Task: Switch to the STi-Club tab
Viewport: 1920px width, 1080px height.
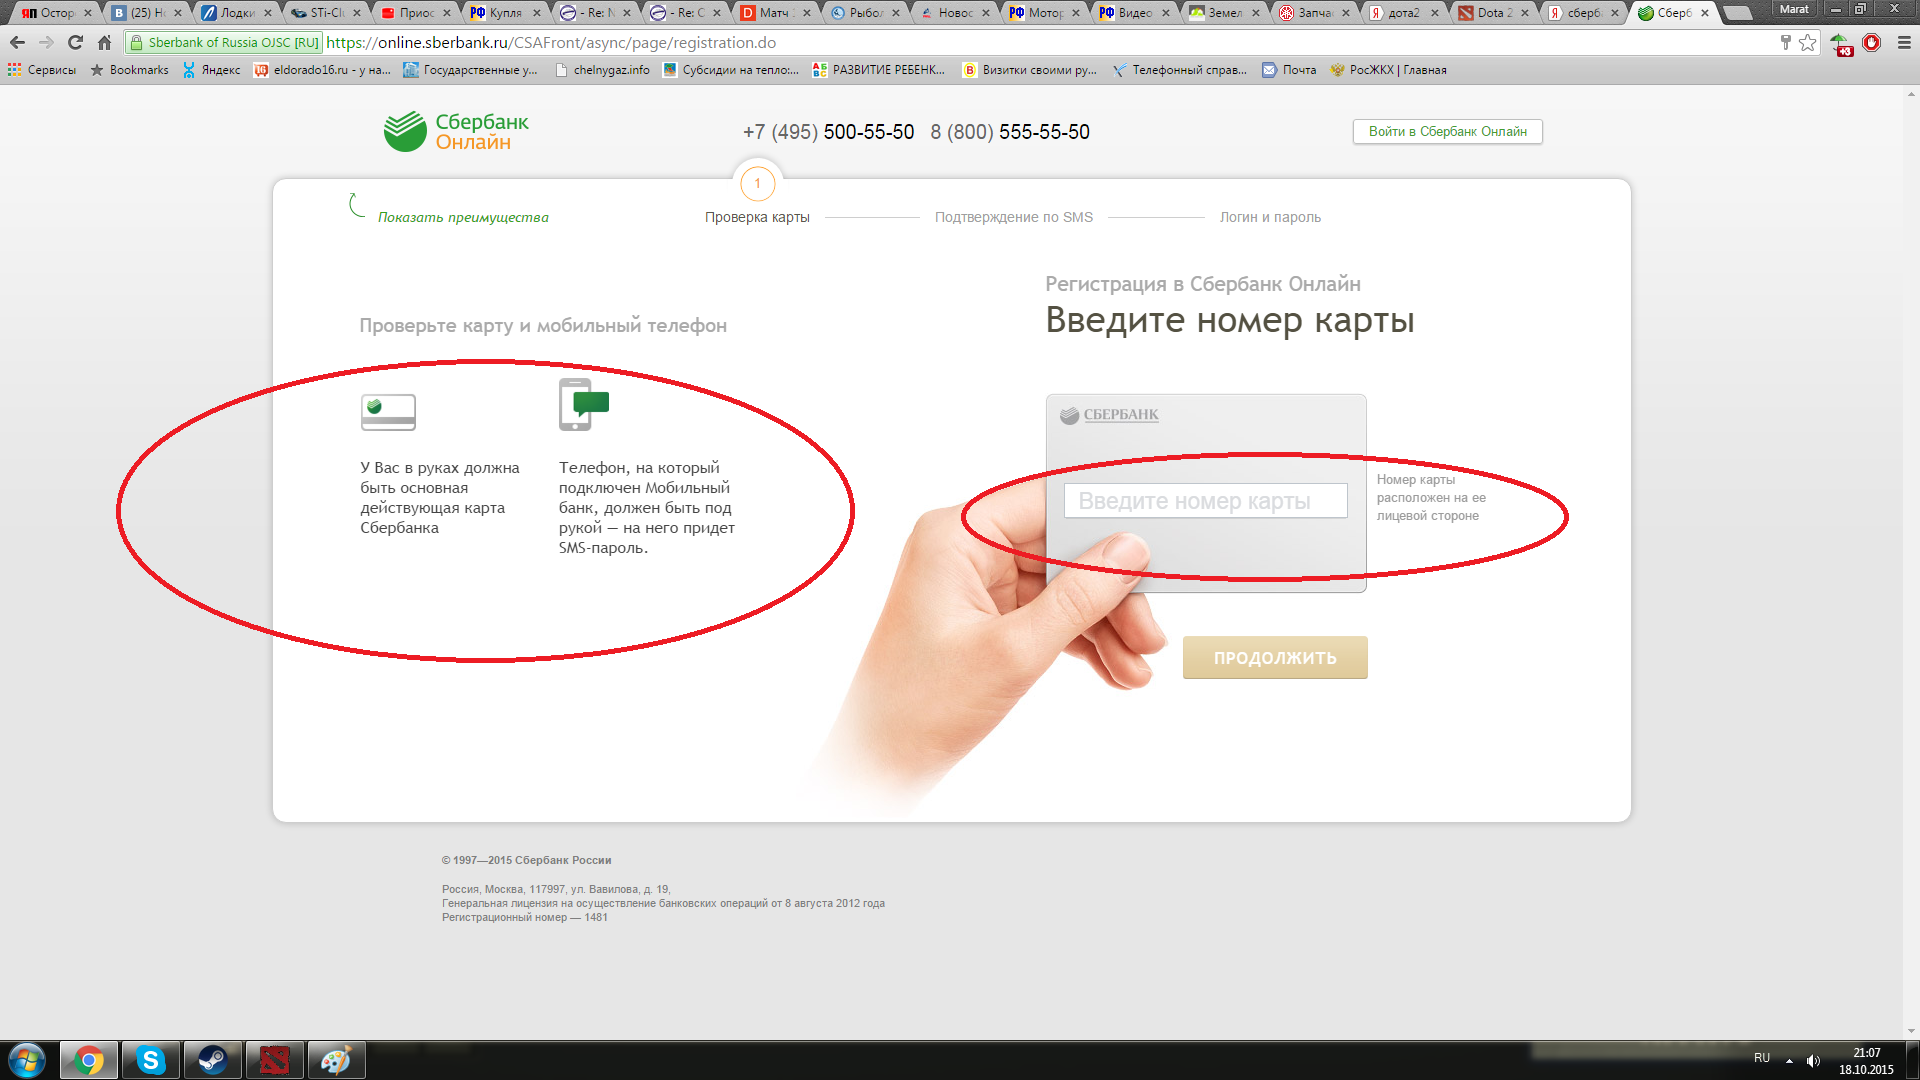Action: pyautogui.click(x=326, y=13)
